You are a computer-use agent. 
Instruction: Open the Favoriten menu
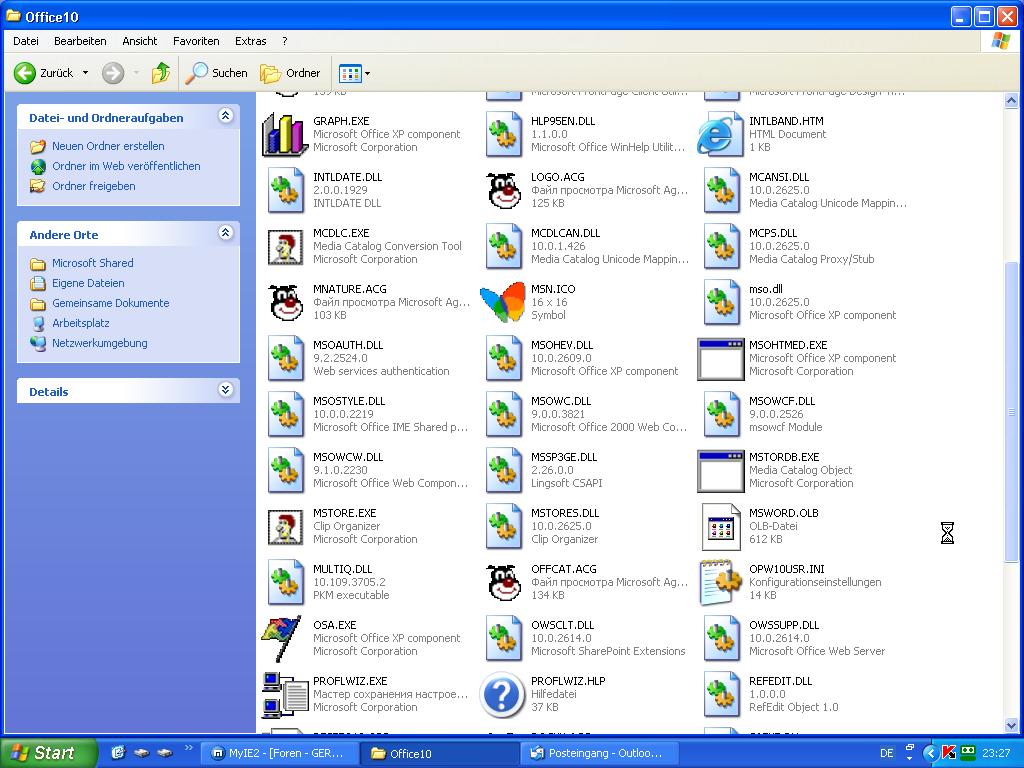point(196,41)
